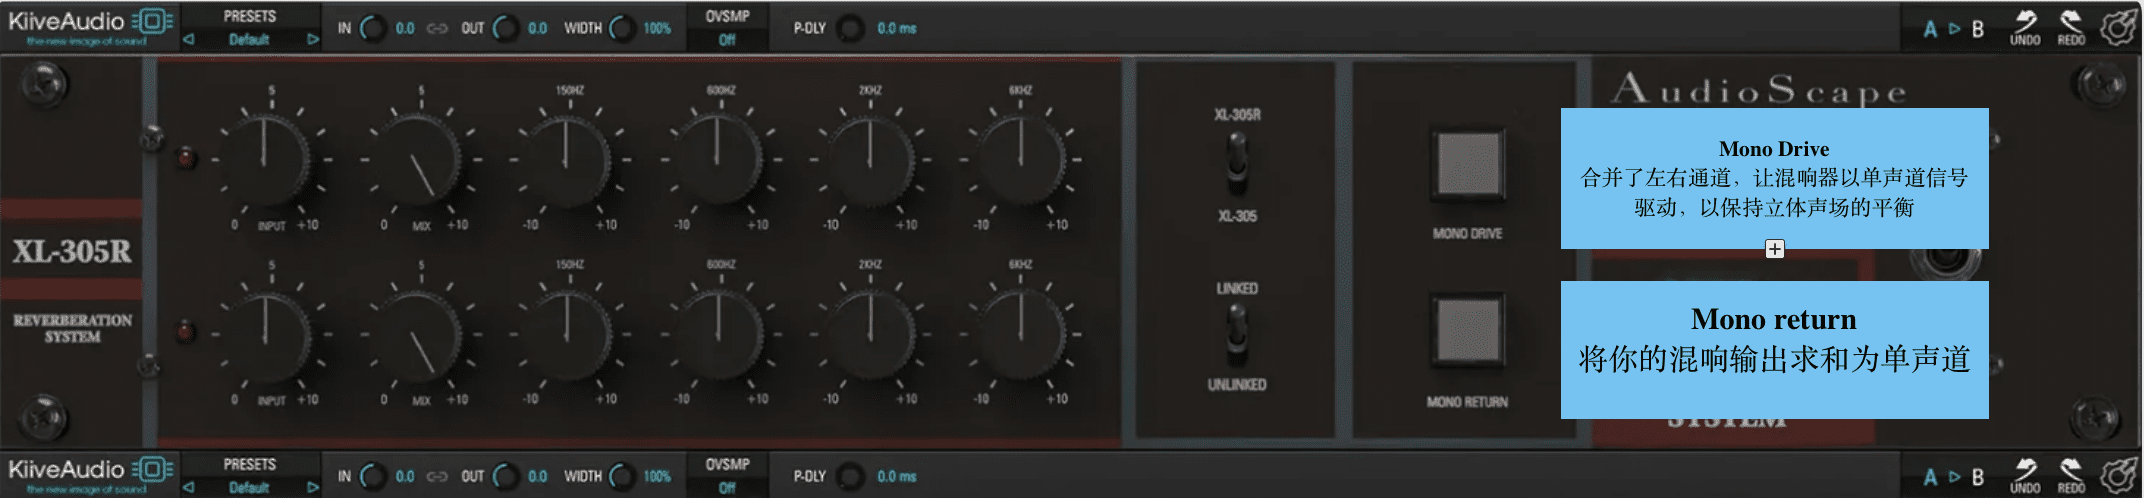Click the 100% WIDTH value in the top toolbar
2144x498 pixels.
(x=657, y=28)
